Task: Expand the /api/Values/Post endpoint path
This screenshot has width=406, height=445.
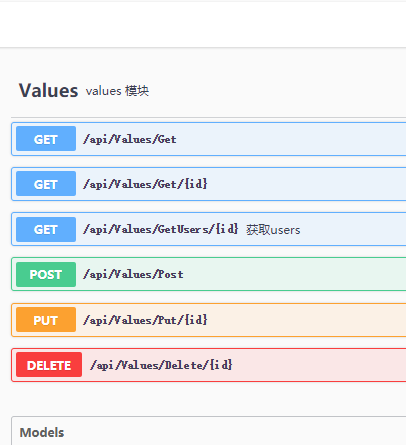Action: [x=133, y=274]
